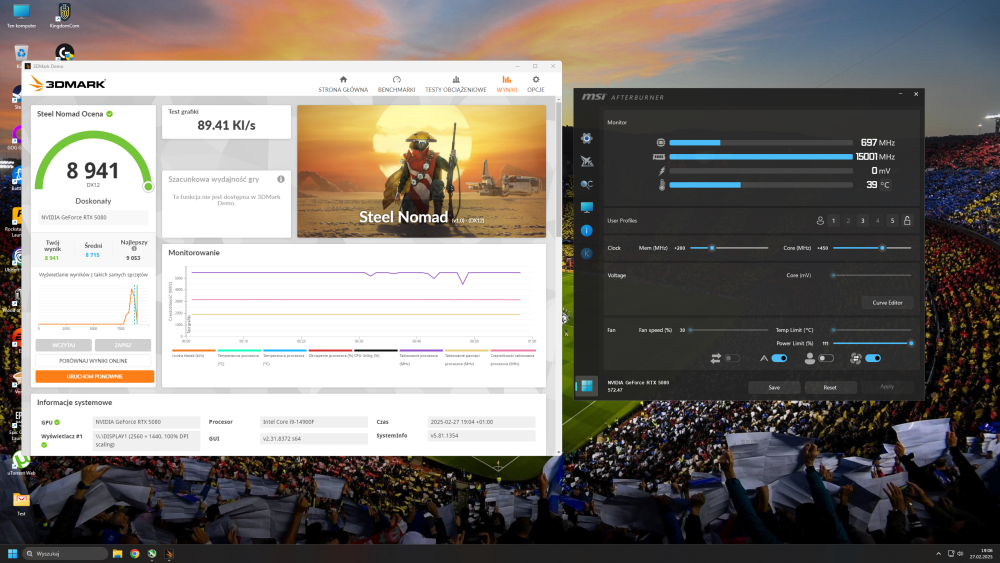This screenshot has height=563, width=1000.
Task: Click the Apply button in Afterburner
Action: tap(886, 387)
